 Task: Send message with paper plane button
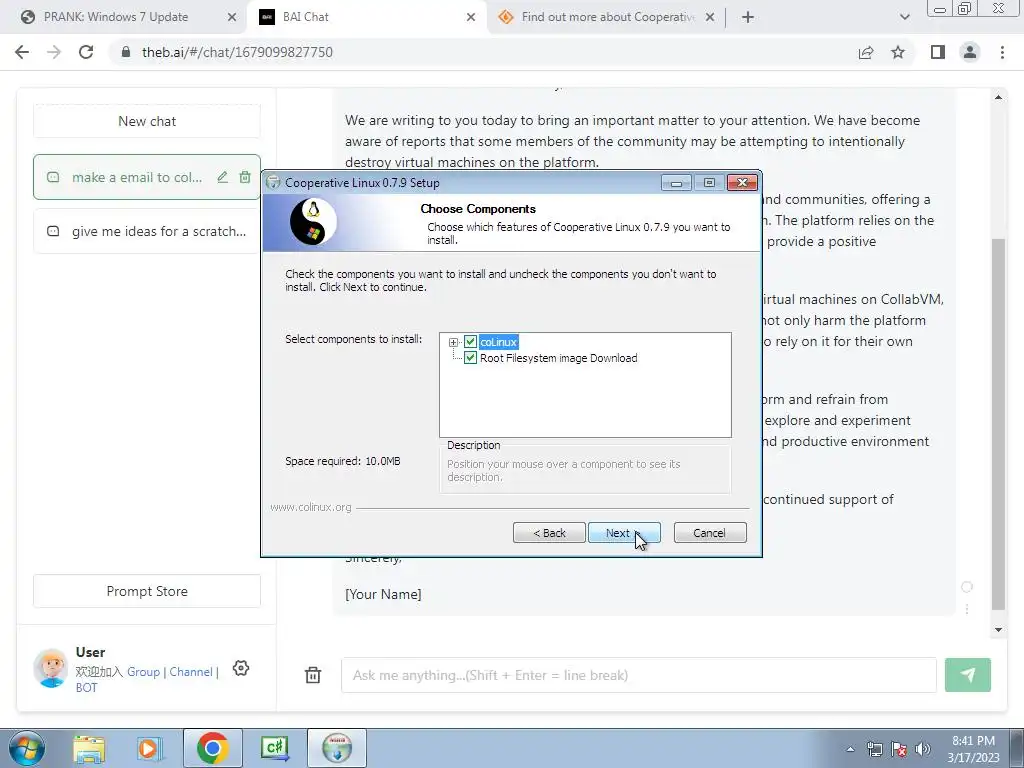tap(967, 675)
